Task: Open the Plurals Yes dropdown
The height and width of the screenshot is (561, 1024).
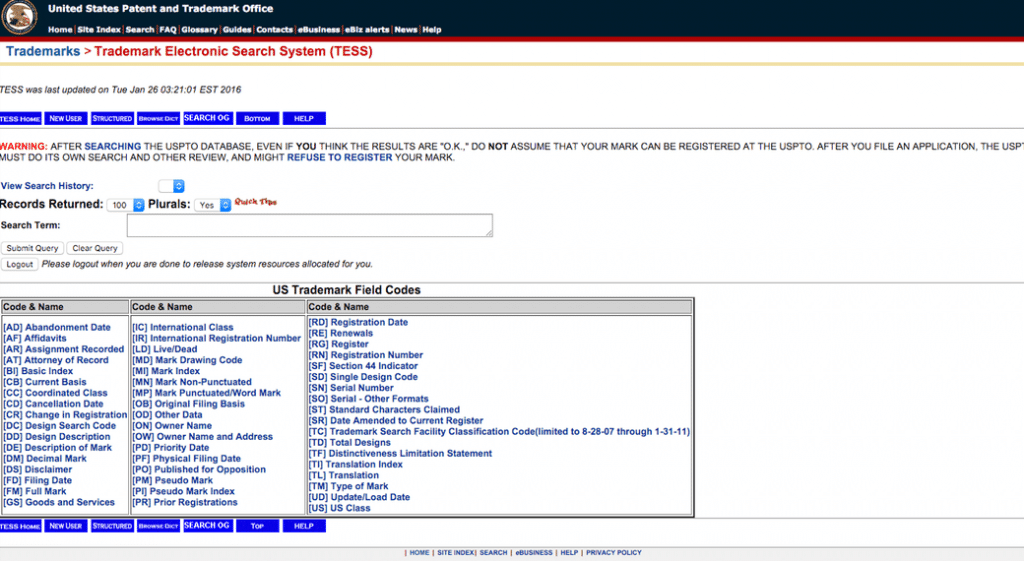Action: coord(213,205)
